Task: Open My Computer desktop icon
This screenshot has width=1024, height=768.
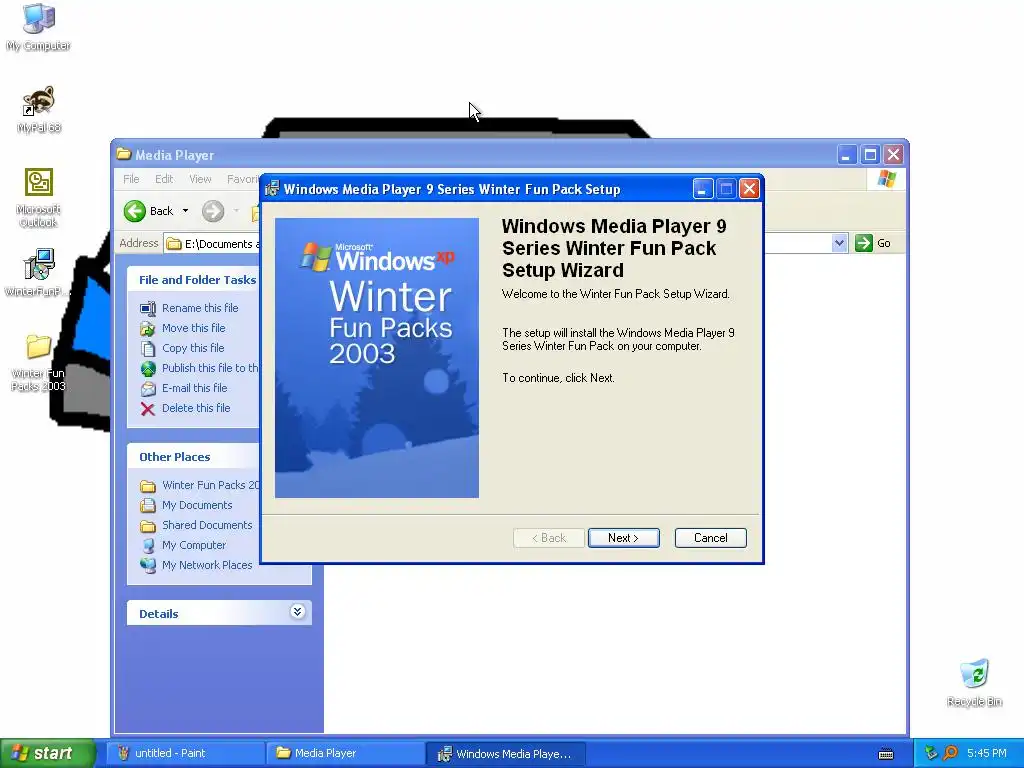Action: point(39,27)
